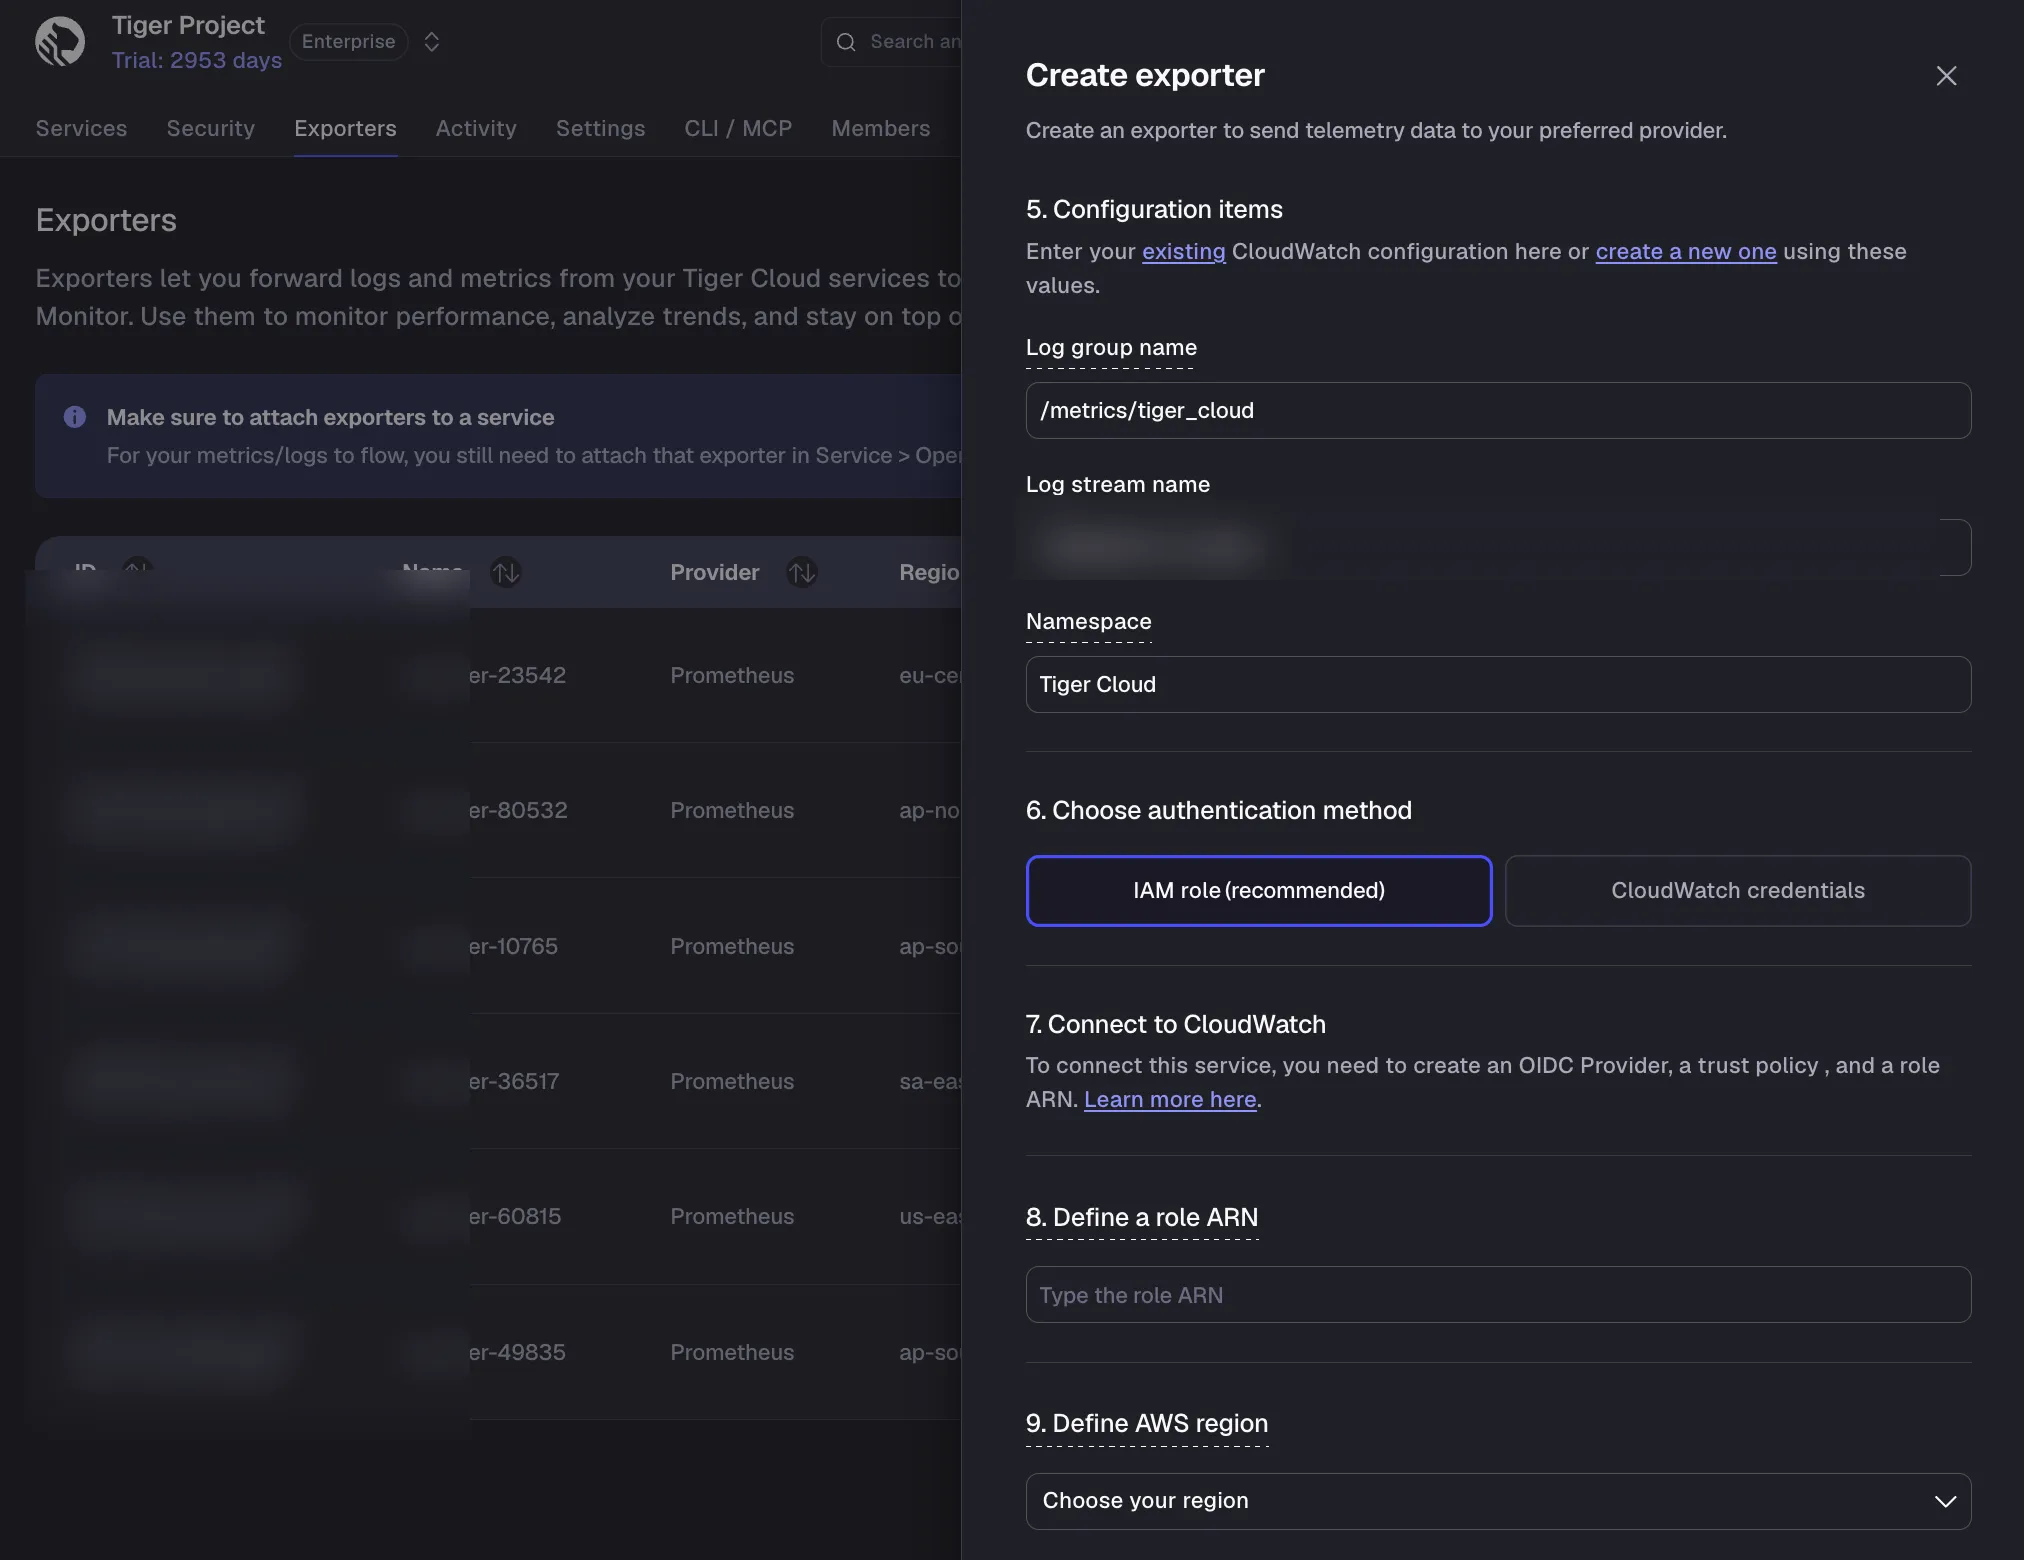2024x1560 pixels.
Task: Click the '9. Define AWS region' heading
Action: click(1147, 1423)
